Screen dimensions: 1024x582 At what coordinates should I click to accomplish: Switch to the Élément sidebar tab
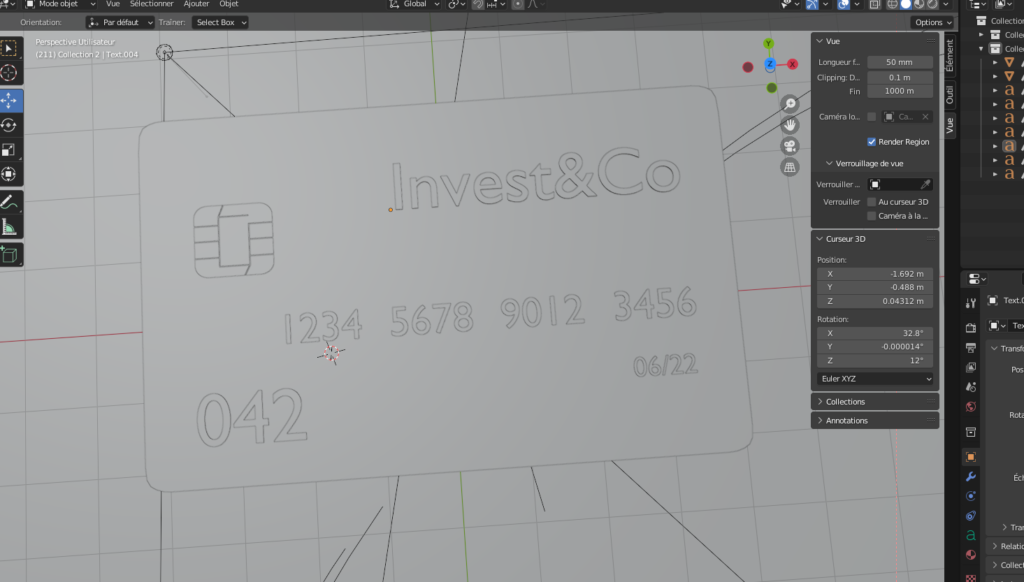(950, 55)
